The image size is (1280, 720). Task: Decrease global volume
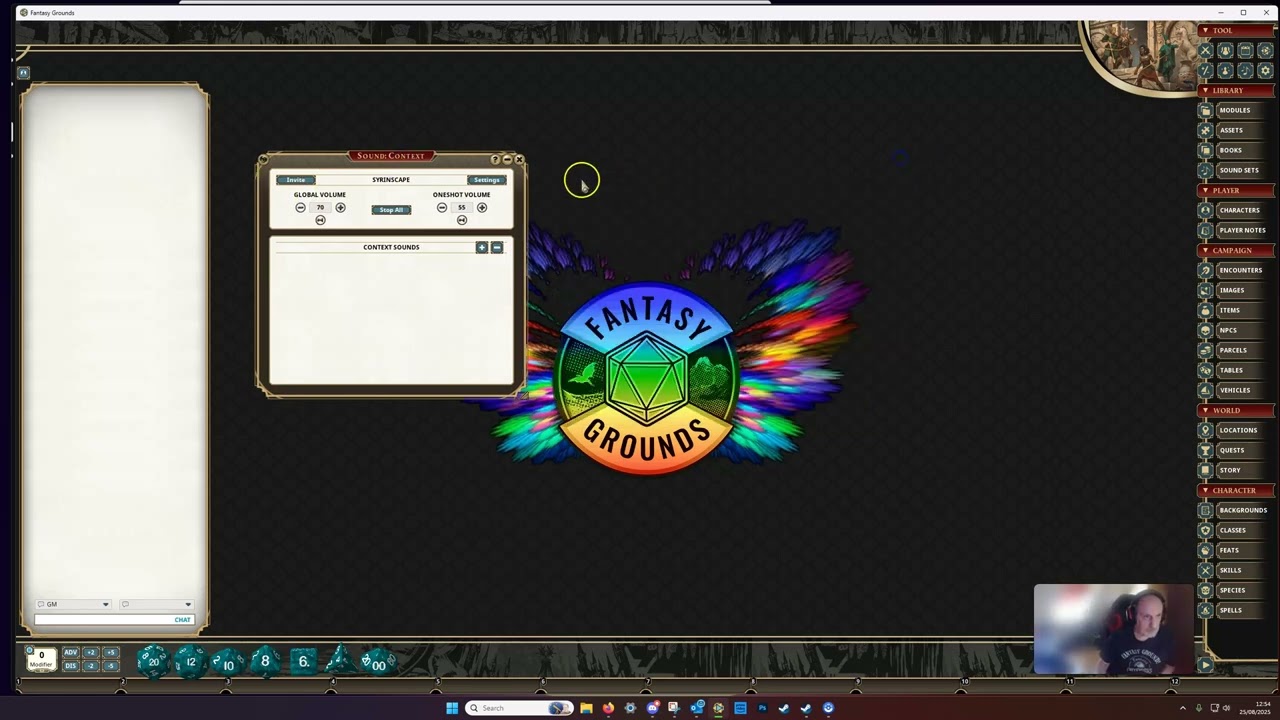(x=300, y=208)
